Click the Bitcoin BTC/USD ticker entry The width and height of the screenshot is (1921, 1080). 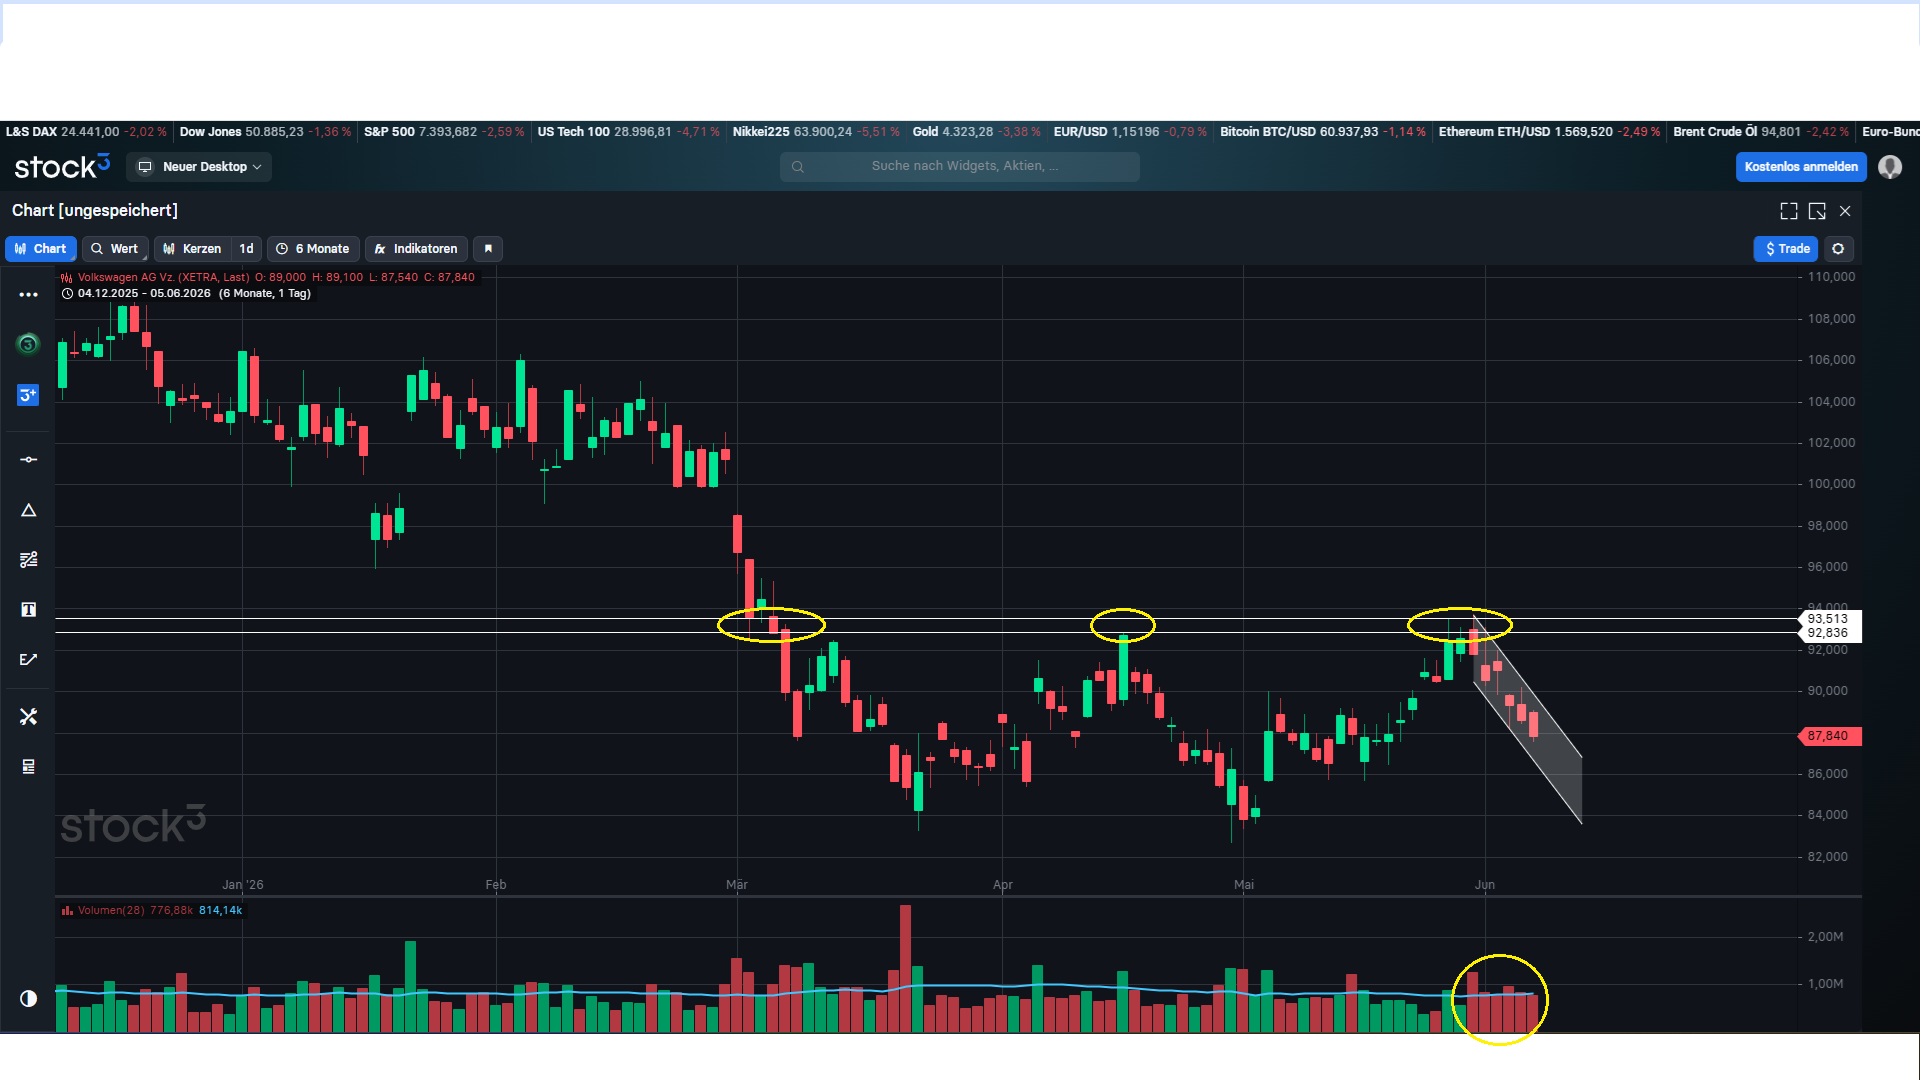coord(1323,132)
